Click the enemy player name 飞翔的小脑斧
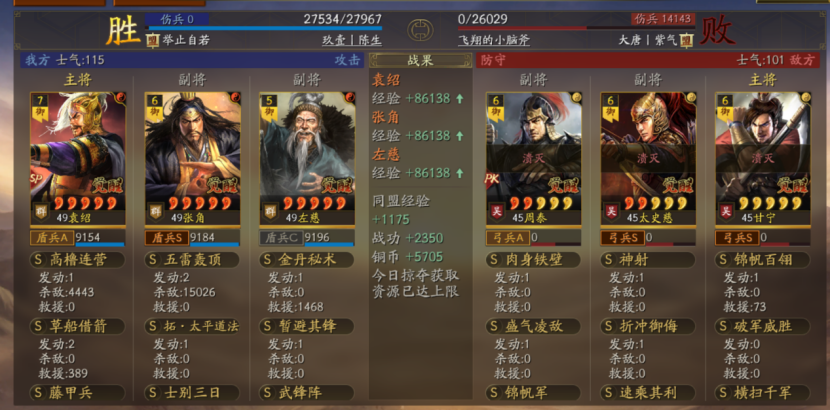The image size is (830, 410). (x=494, y=40)
